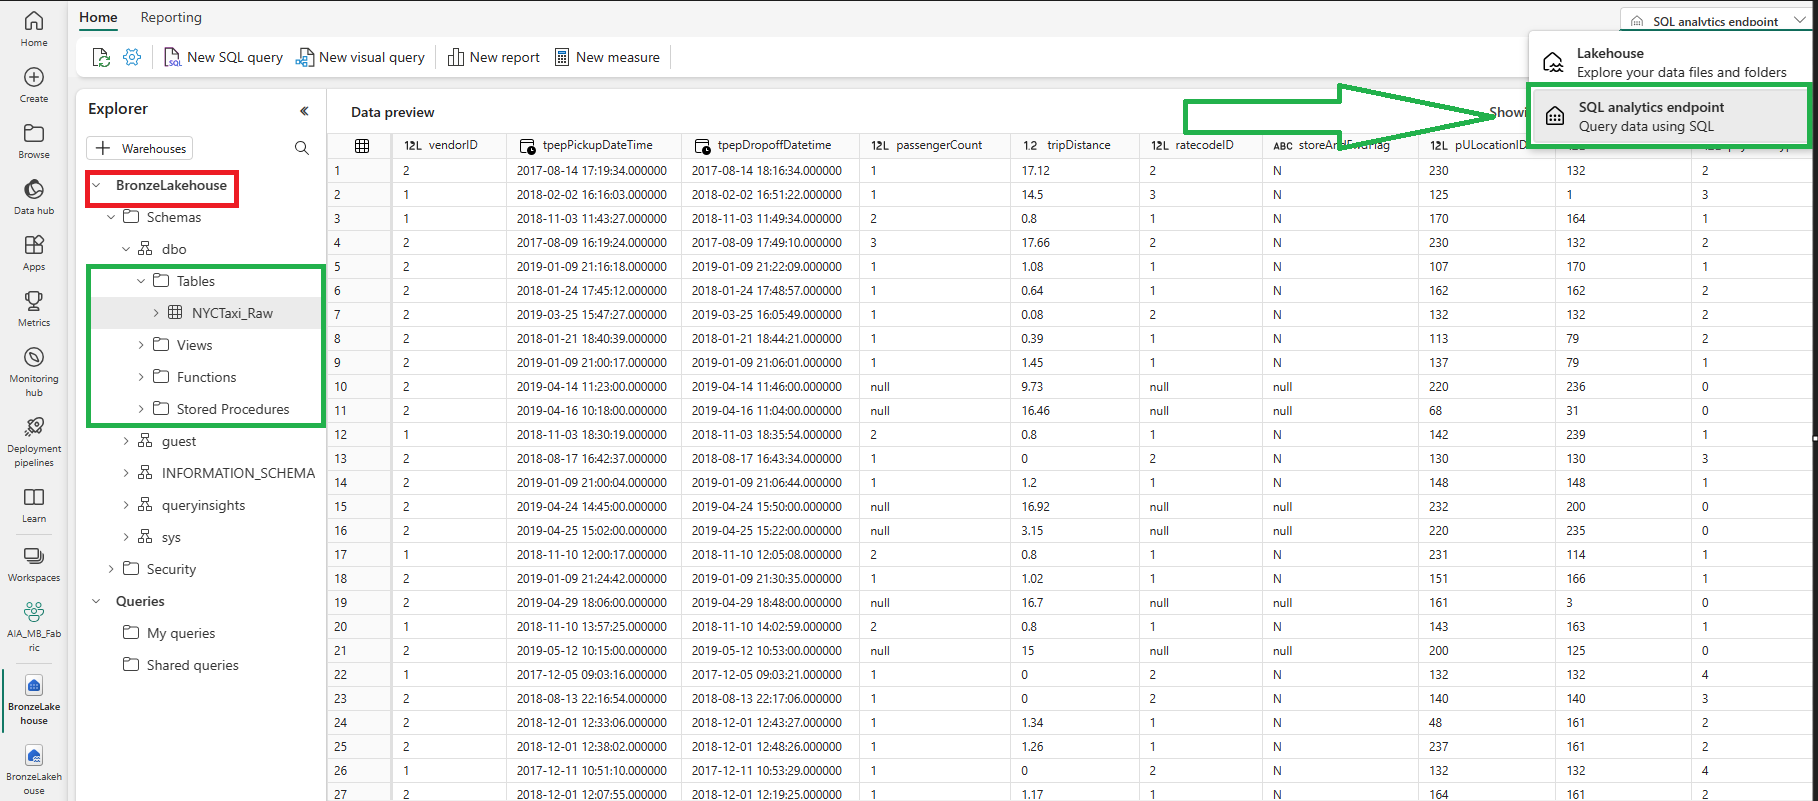This screenshot has height=801, width=1818.
Task: Collapse the Tables folder
Action: pos(141,281)
